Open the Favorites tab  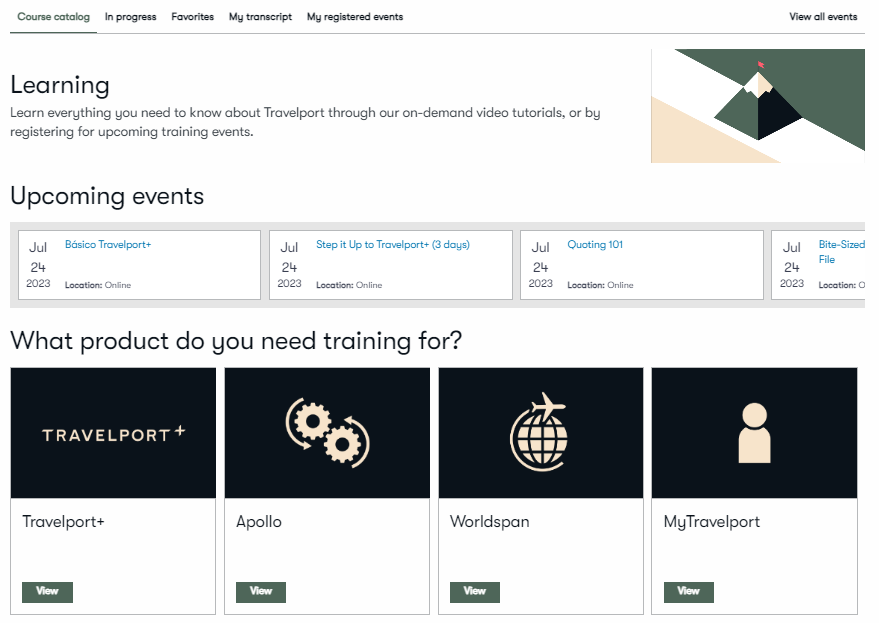pyautogui.click(x=192, y=17)
